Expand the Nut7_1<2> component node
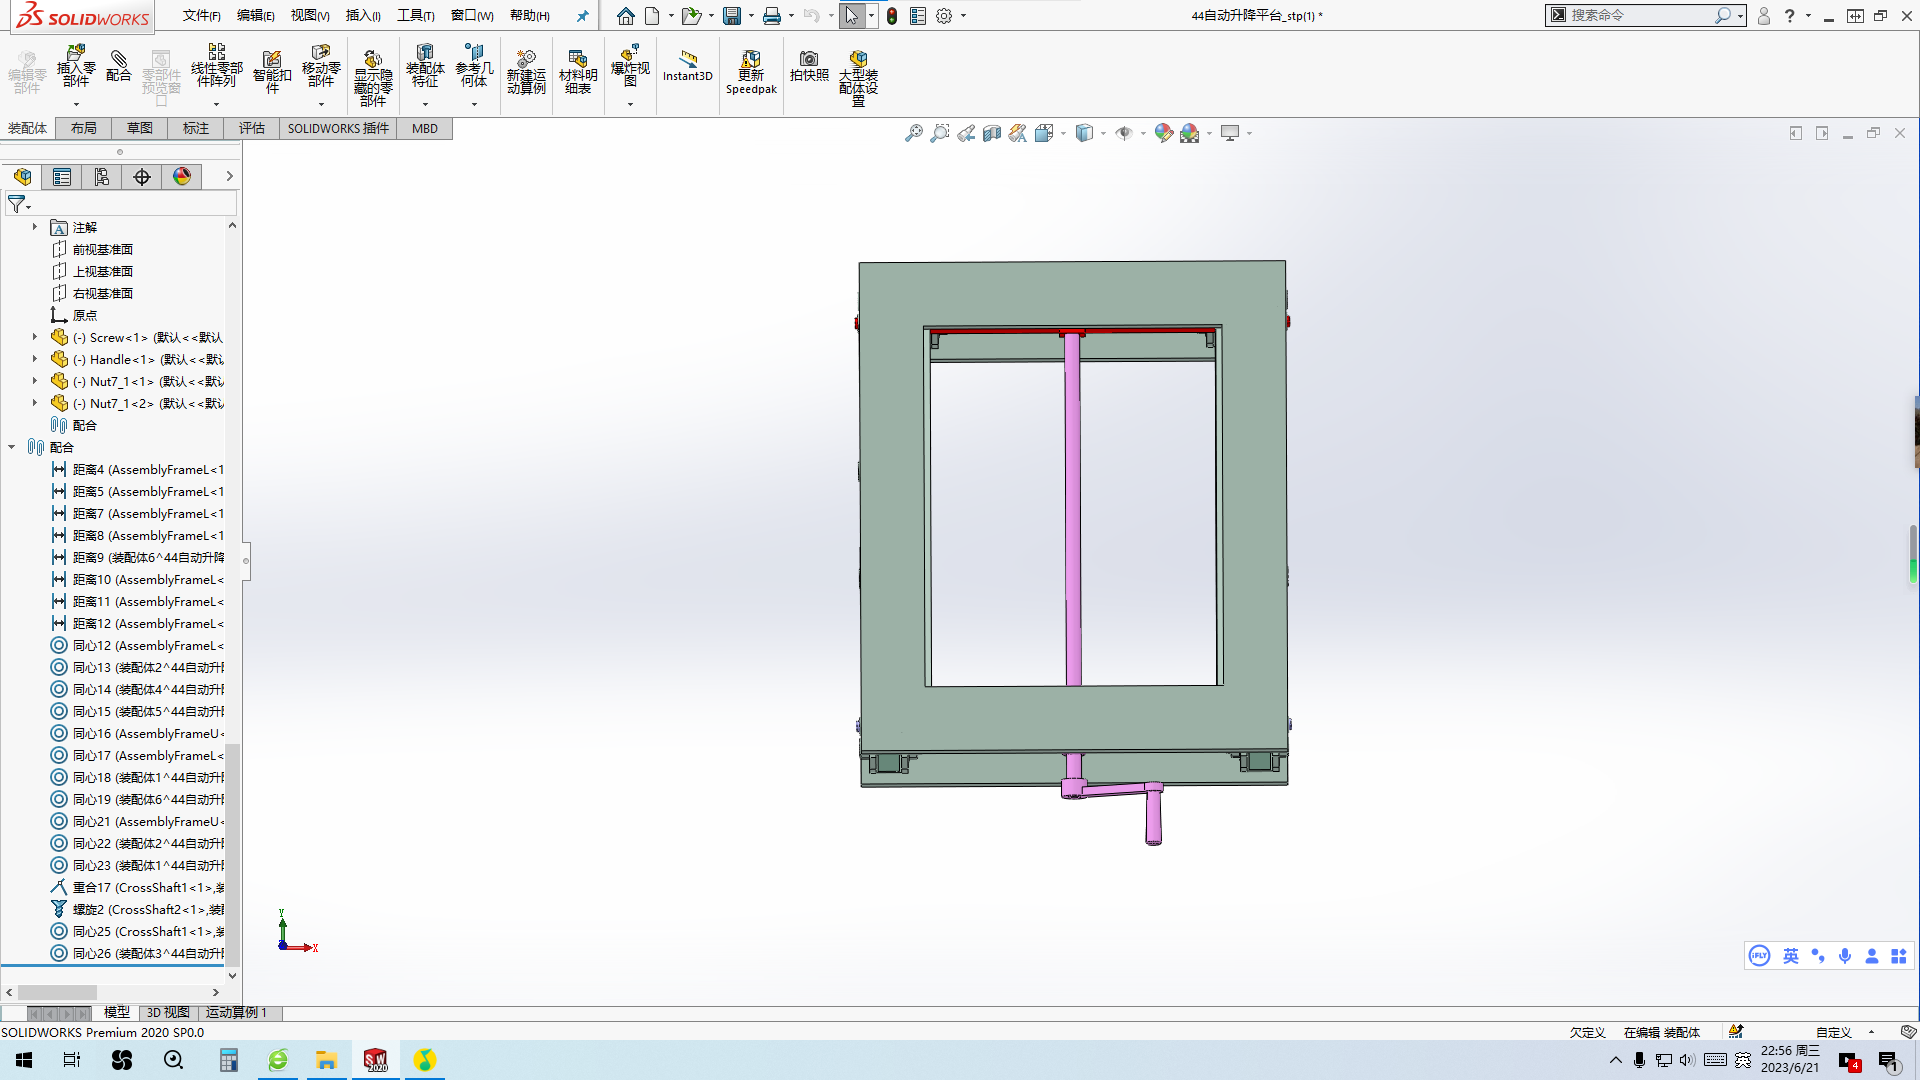The image size is (1920, 1080). coord(35,403)
